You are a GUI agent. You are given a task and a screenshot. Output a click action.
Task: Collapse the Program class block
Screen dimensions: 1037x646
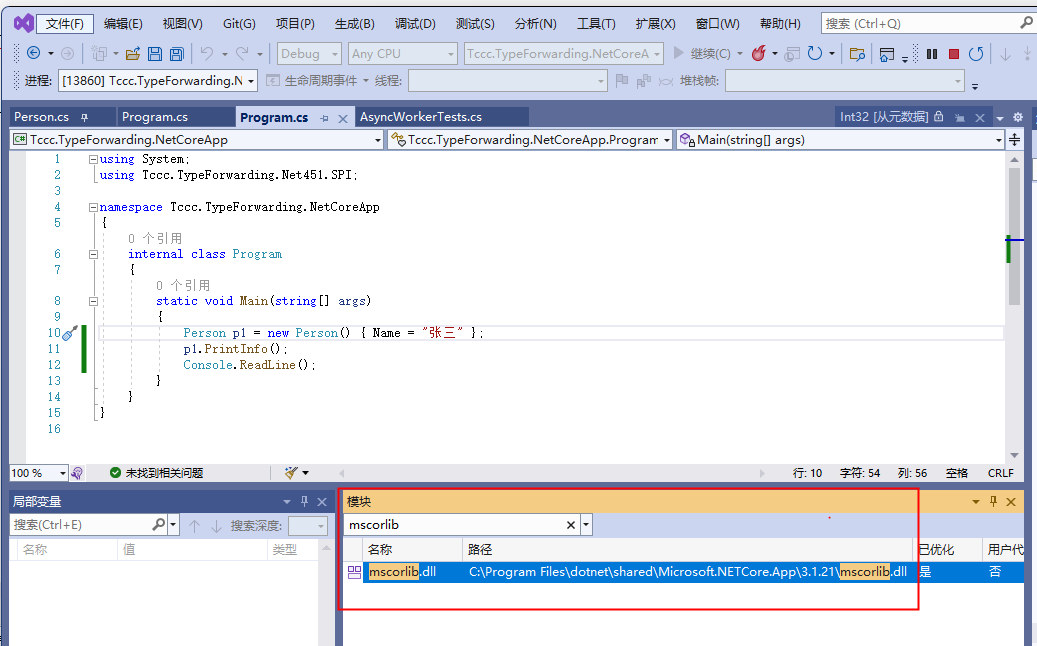pos(93,254)
